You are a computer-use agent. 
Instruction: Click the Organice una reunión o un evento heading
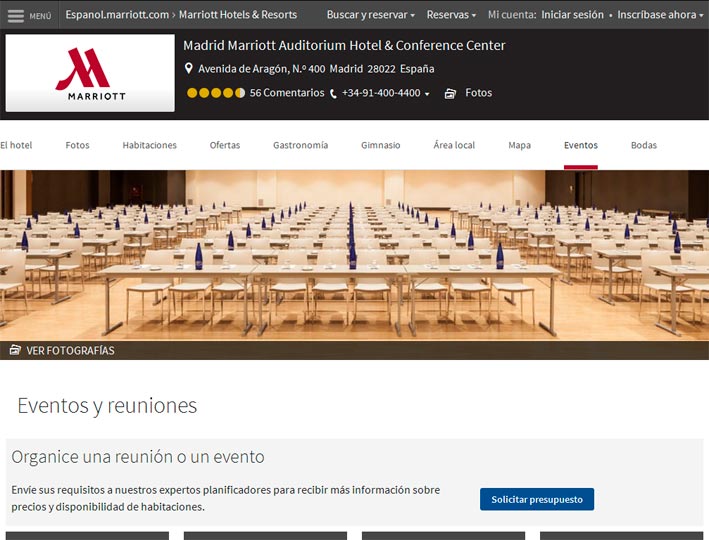click(x=138, y=457)
